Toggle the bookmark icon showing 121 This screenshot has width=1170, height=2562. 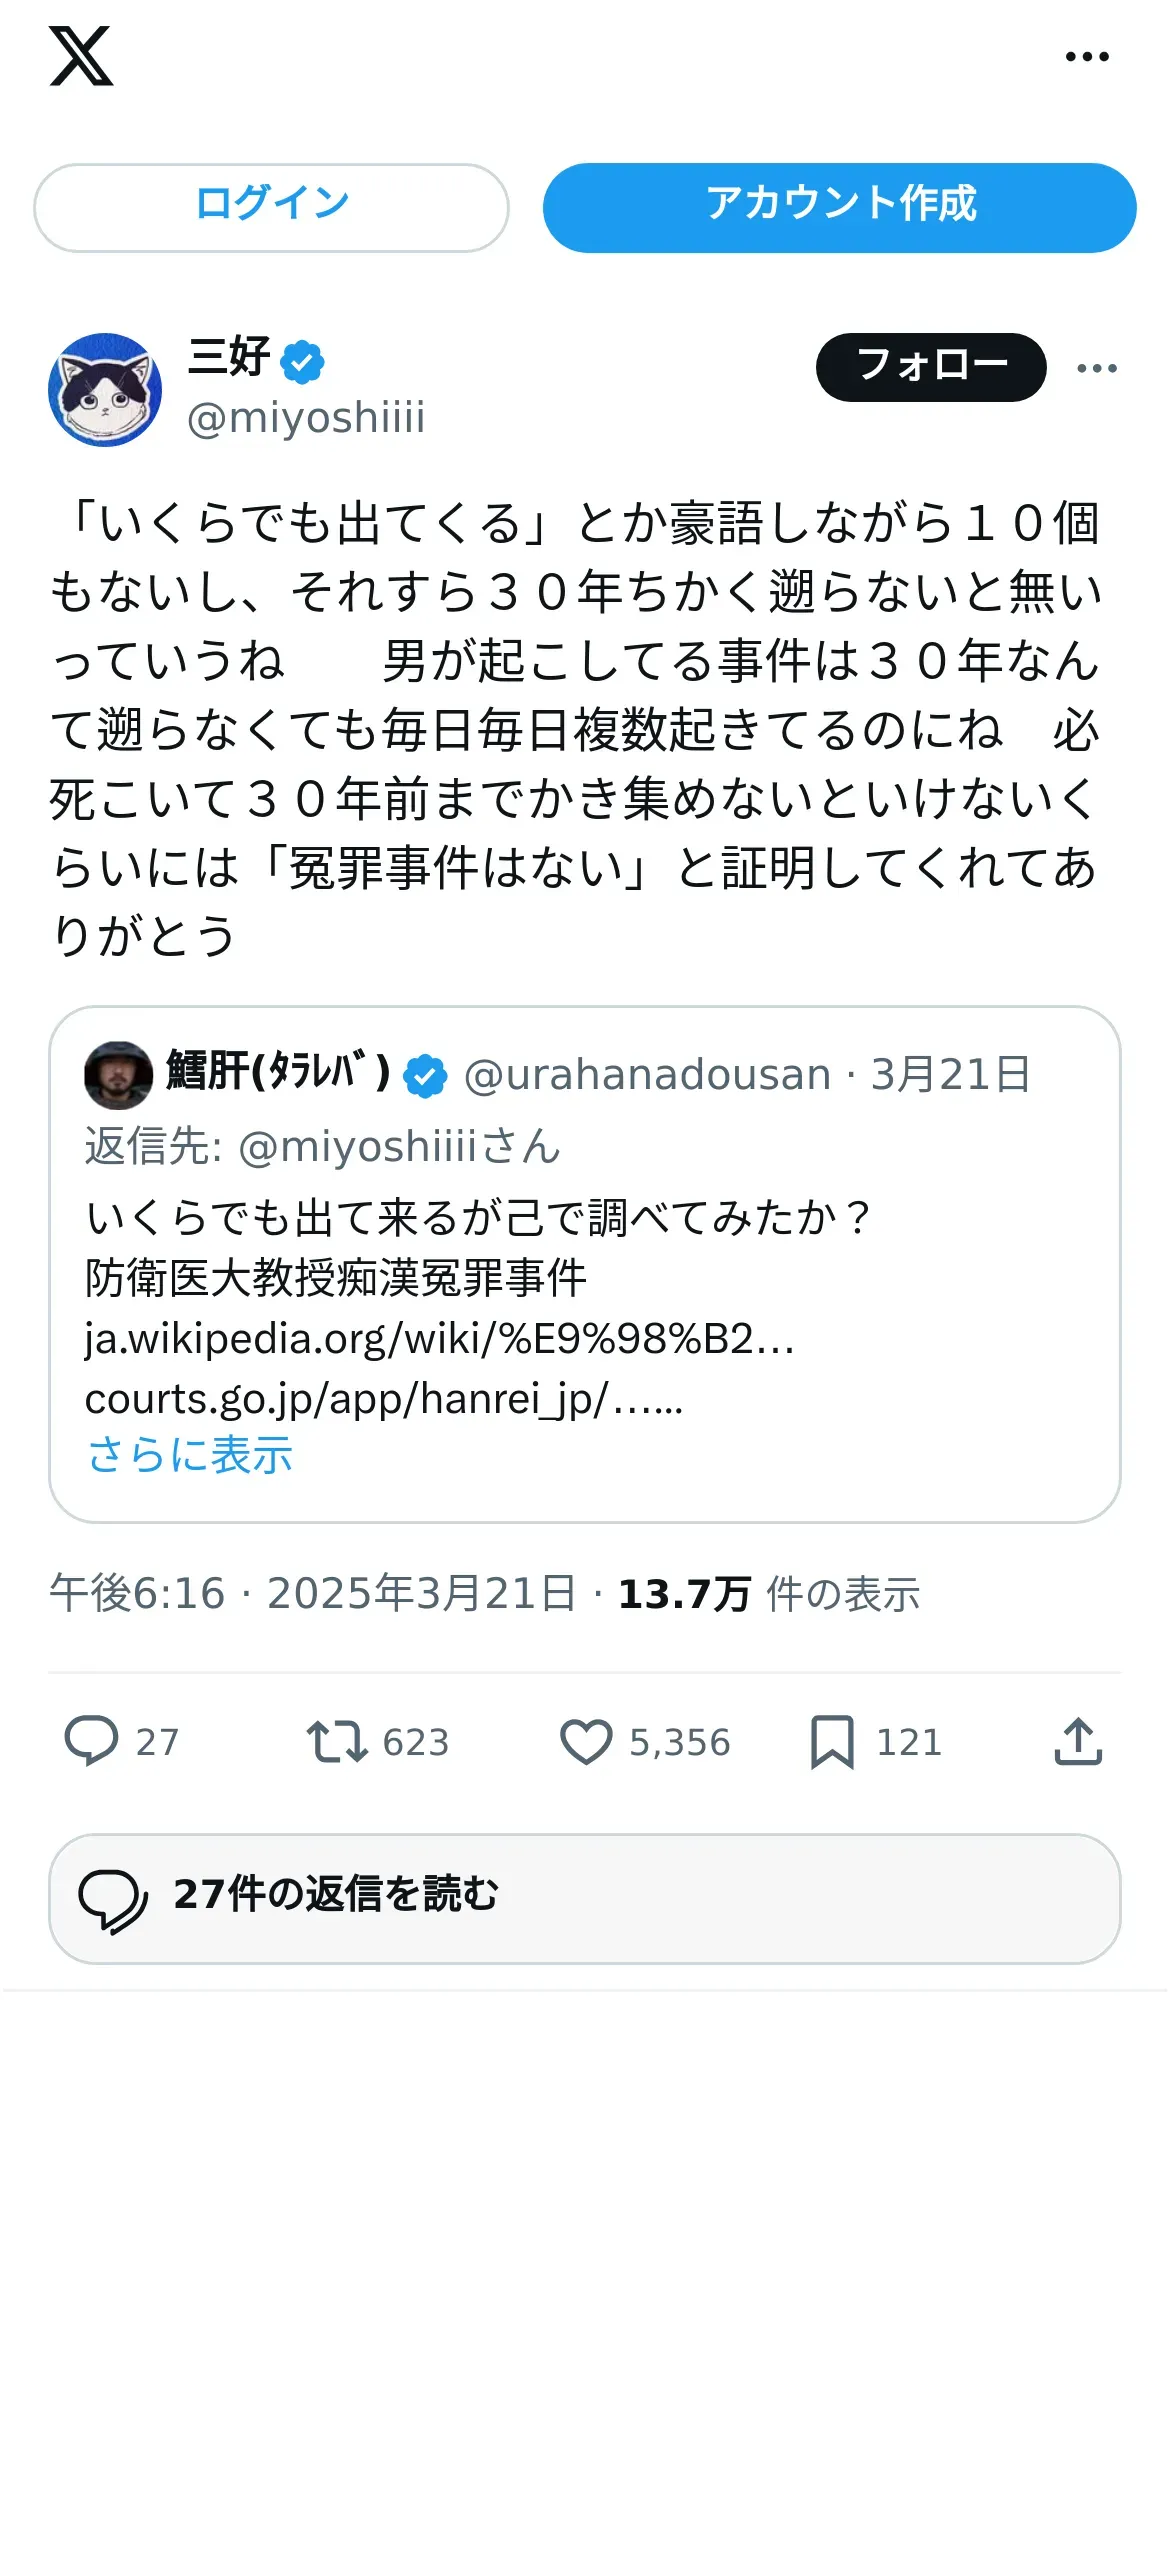[832, 1741]
